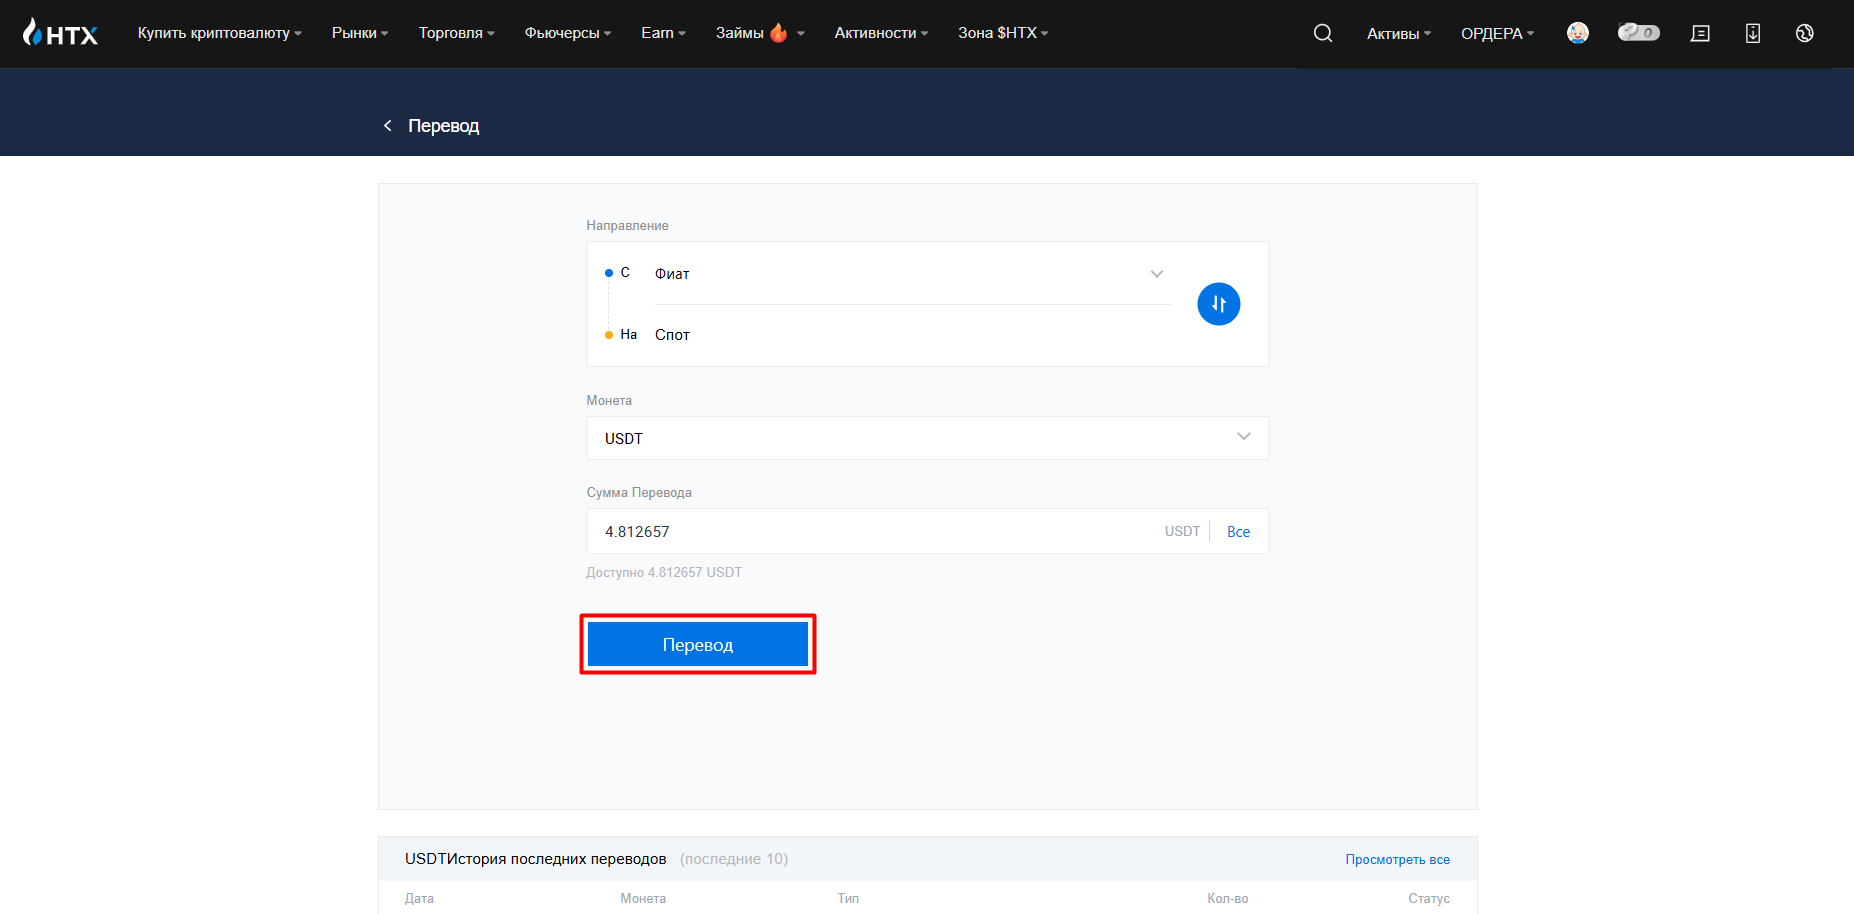This screenshot has width=1854, height=914.
Task: Go back using arrow beside Перевод title
Action: click(x=388, y=125)
